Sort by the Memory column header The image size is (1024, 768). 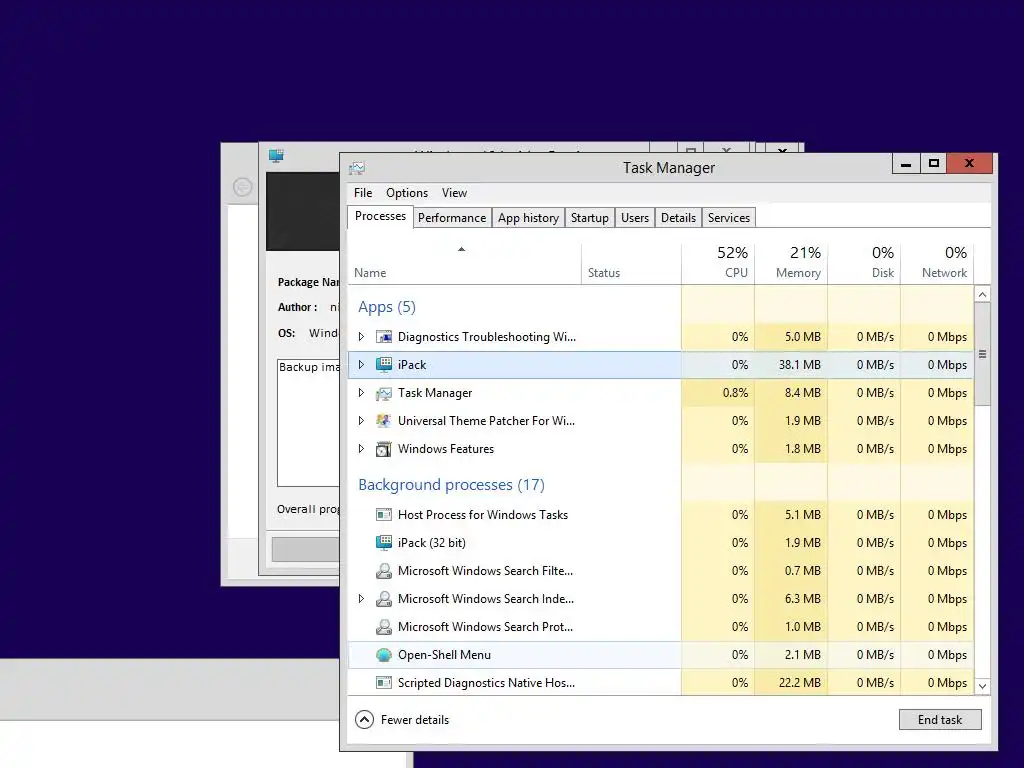pos(791,264)
